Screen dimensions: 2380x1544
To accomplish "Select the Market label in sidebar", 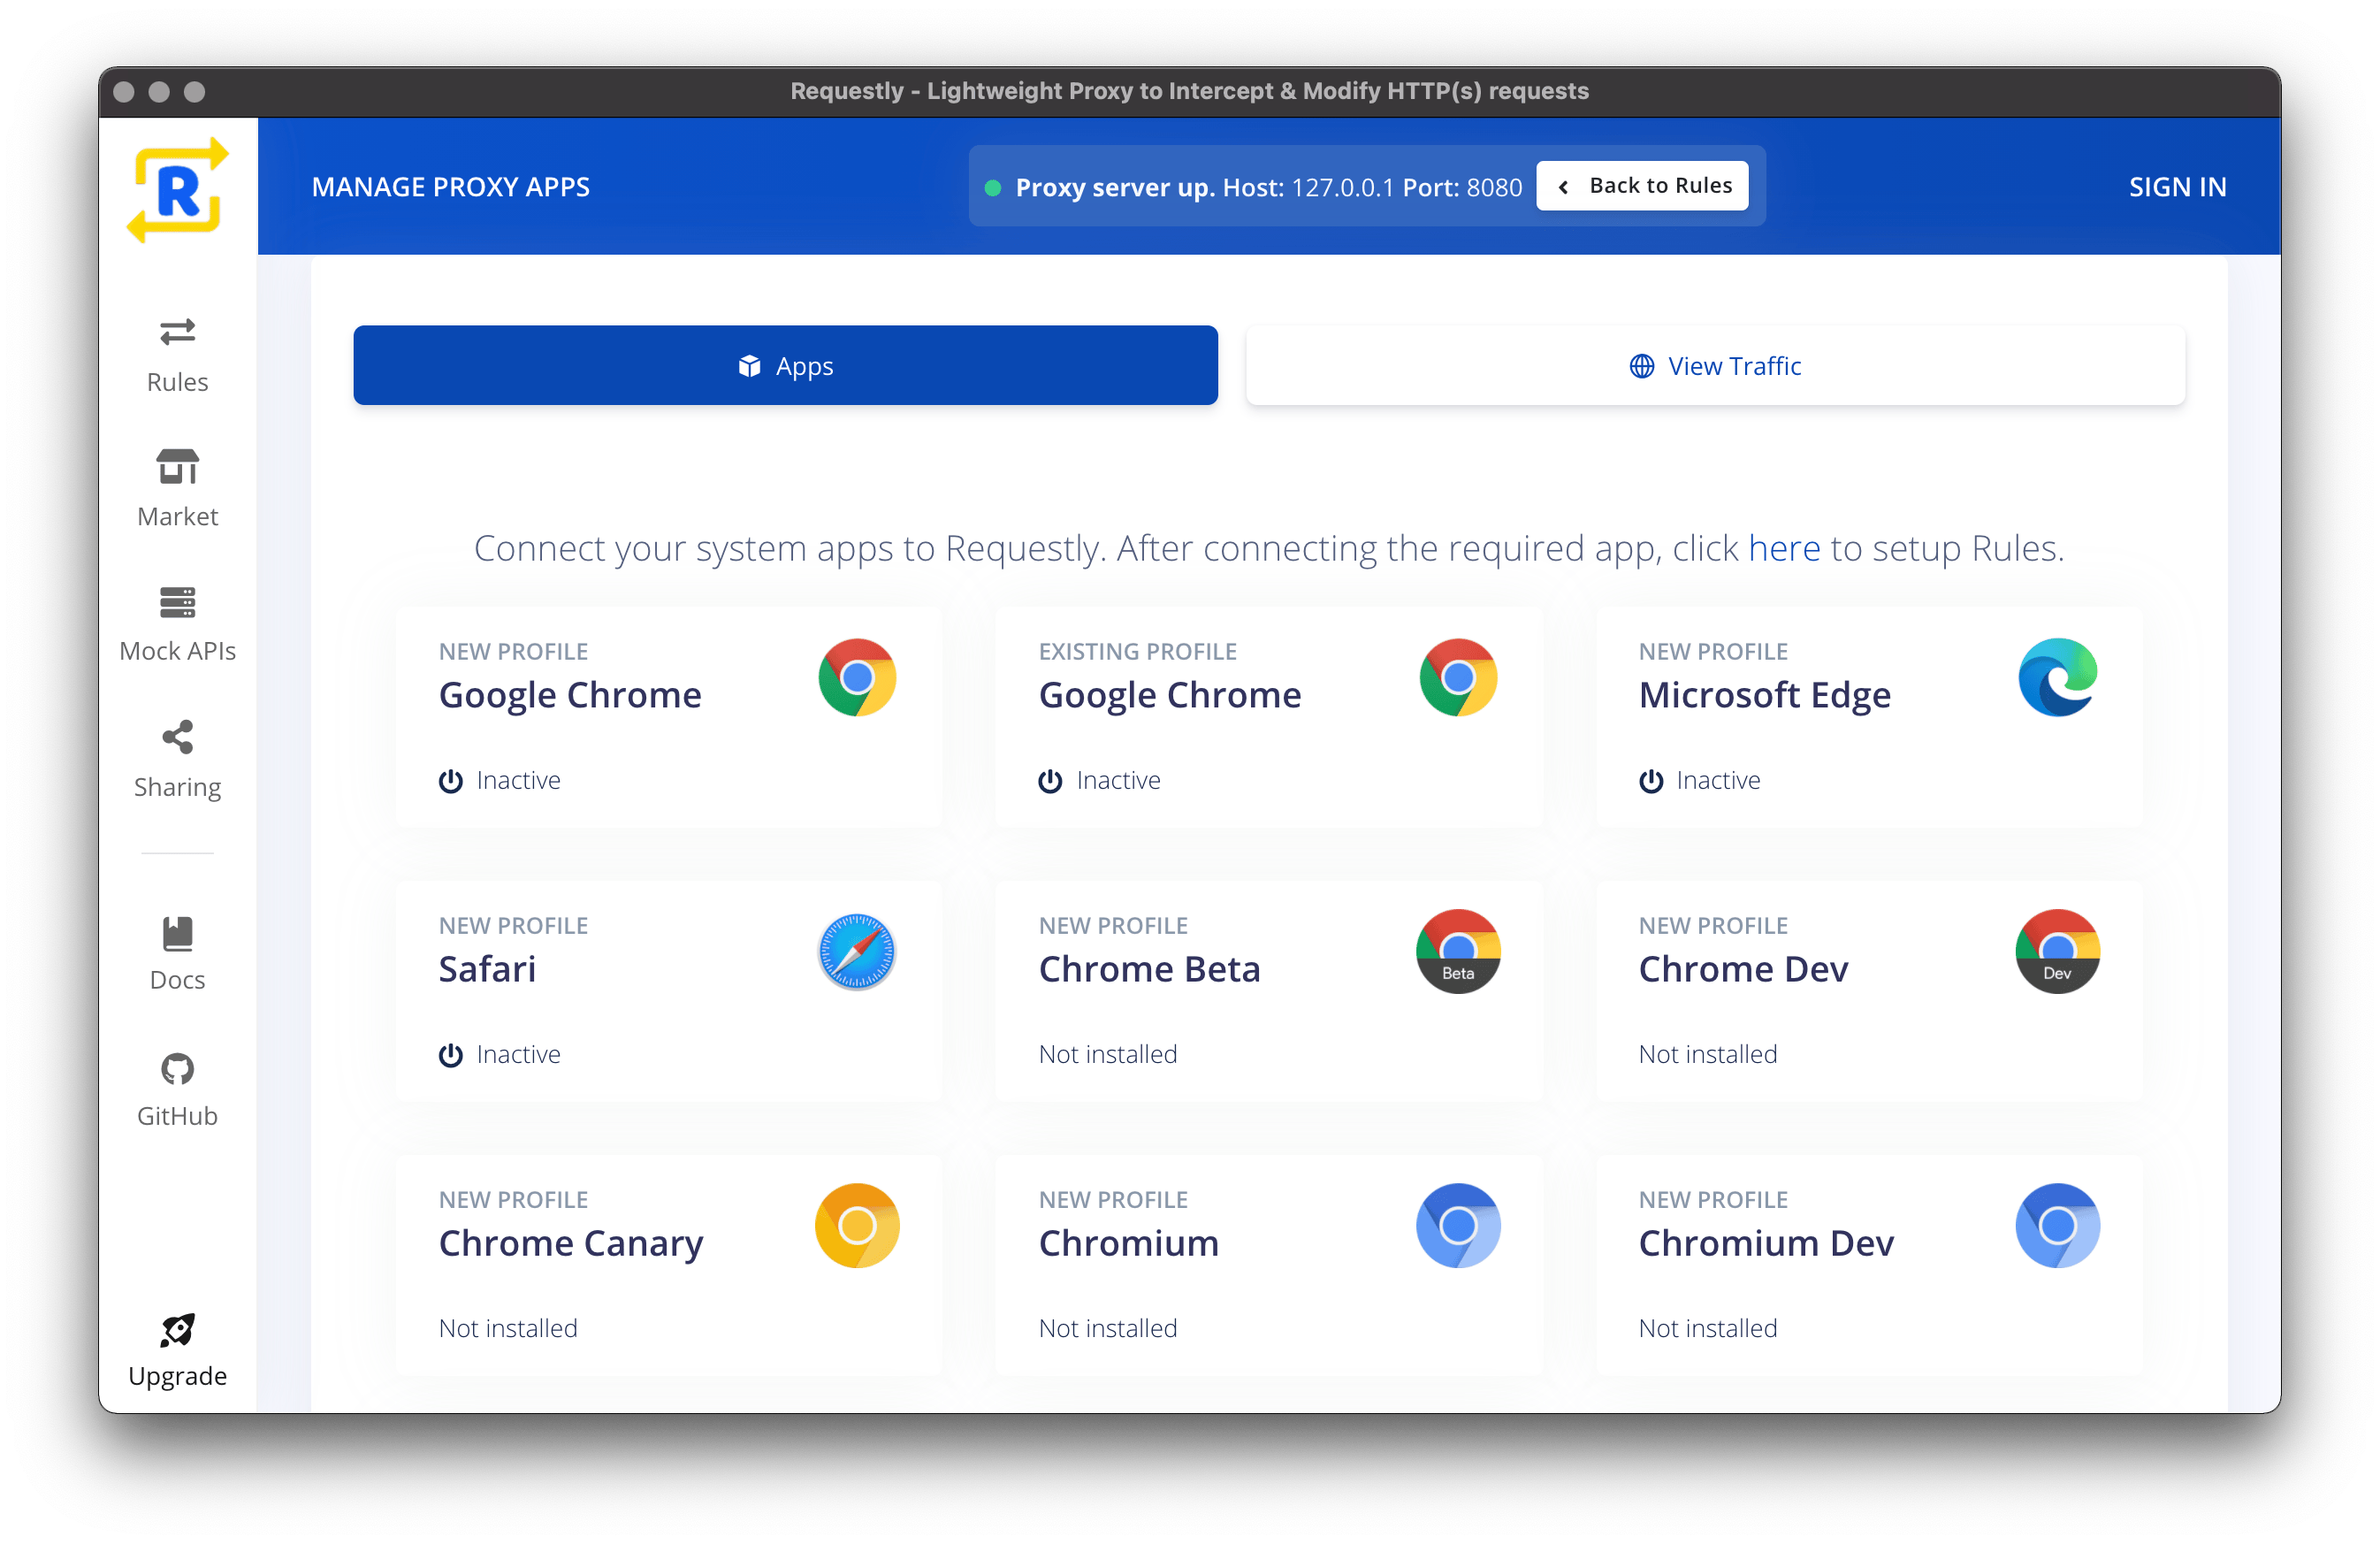I will [x=178, y=516].
